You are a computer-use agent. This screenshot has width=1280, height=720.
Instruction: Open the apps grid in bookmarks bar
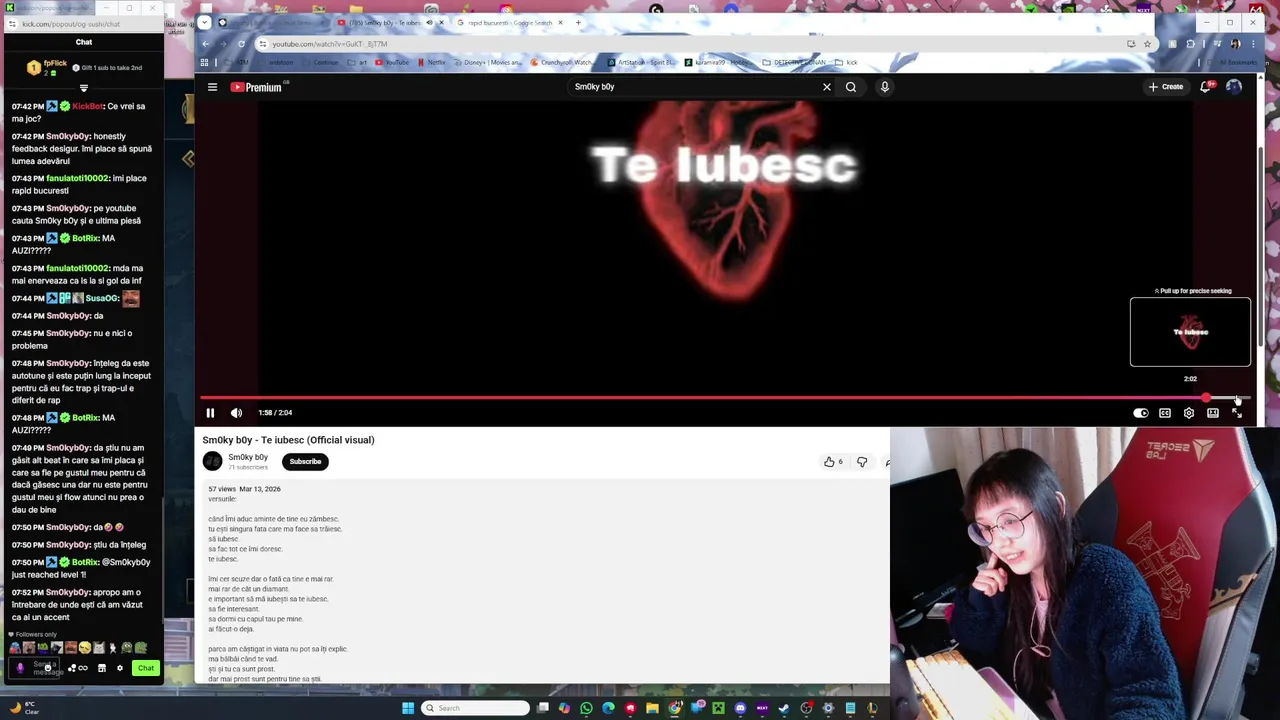pos(204,62)
